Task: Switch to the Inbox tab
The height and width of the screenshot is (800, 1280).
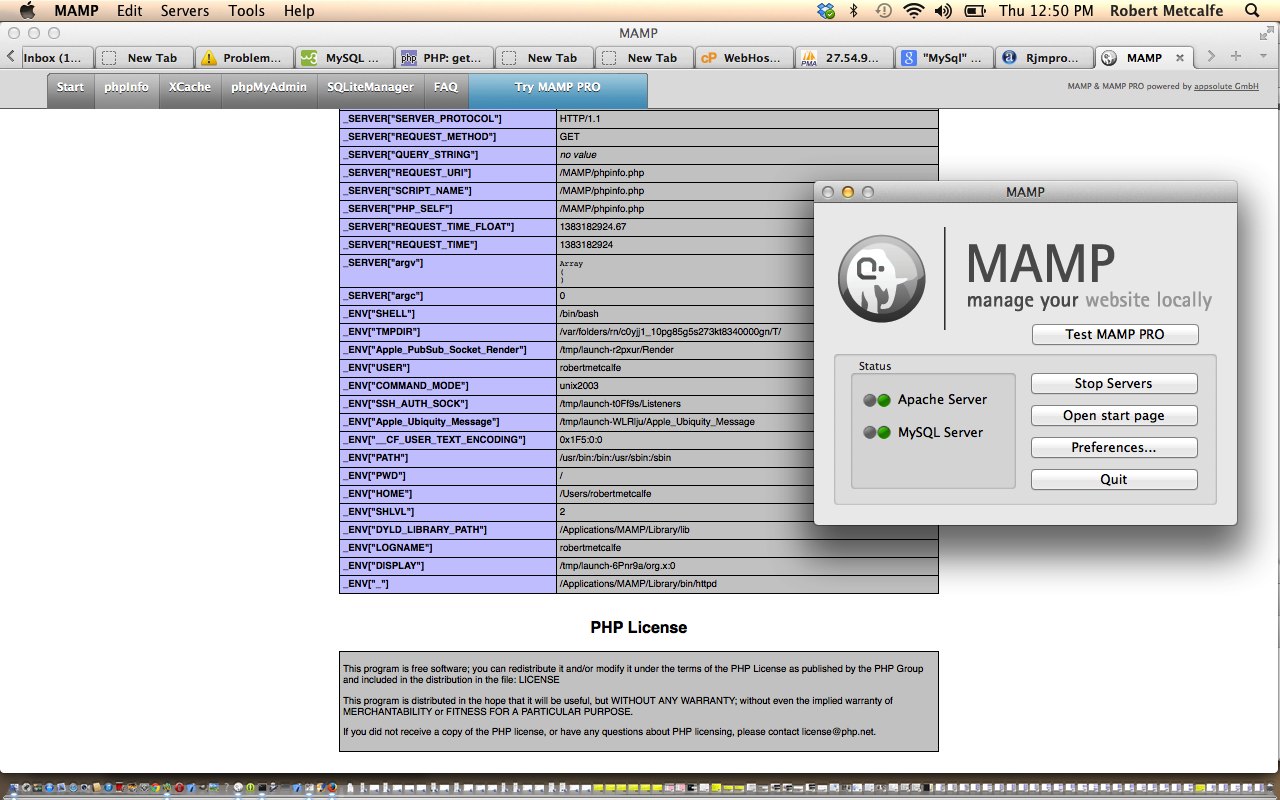Action: tap(56, 58)
